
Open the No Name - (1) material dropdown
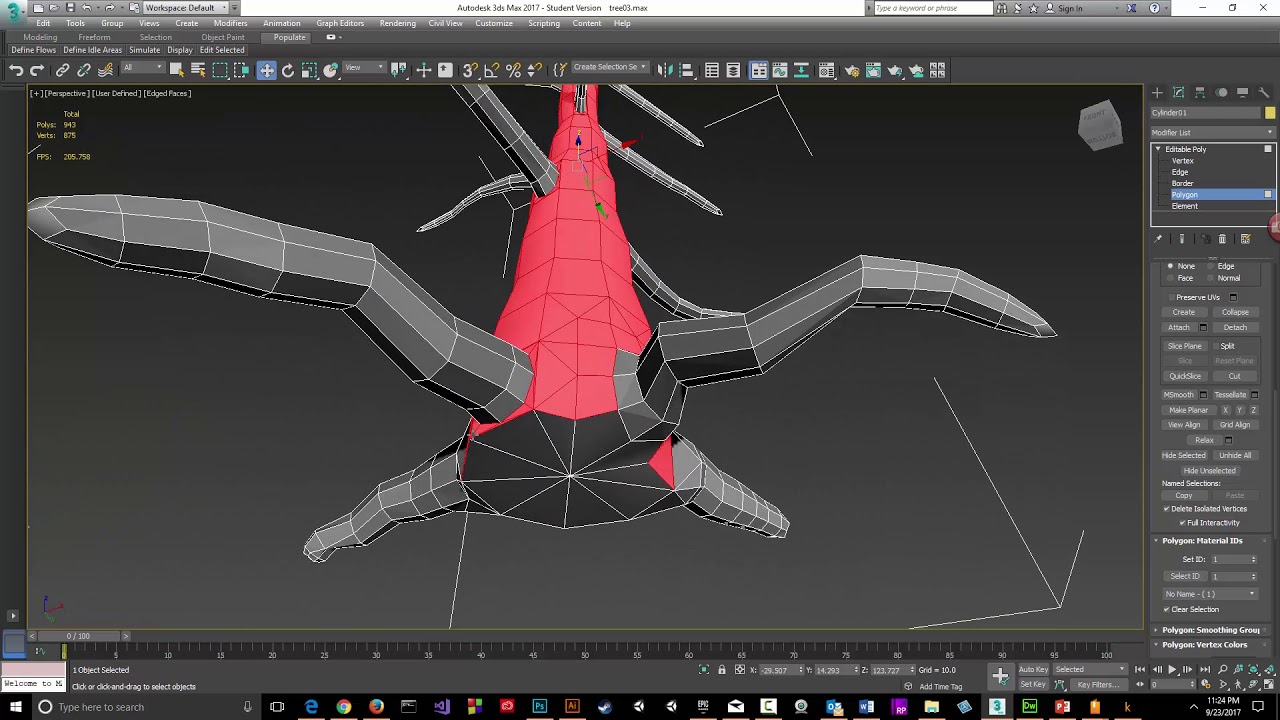pyautogui.click(x=1210, y=594)
